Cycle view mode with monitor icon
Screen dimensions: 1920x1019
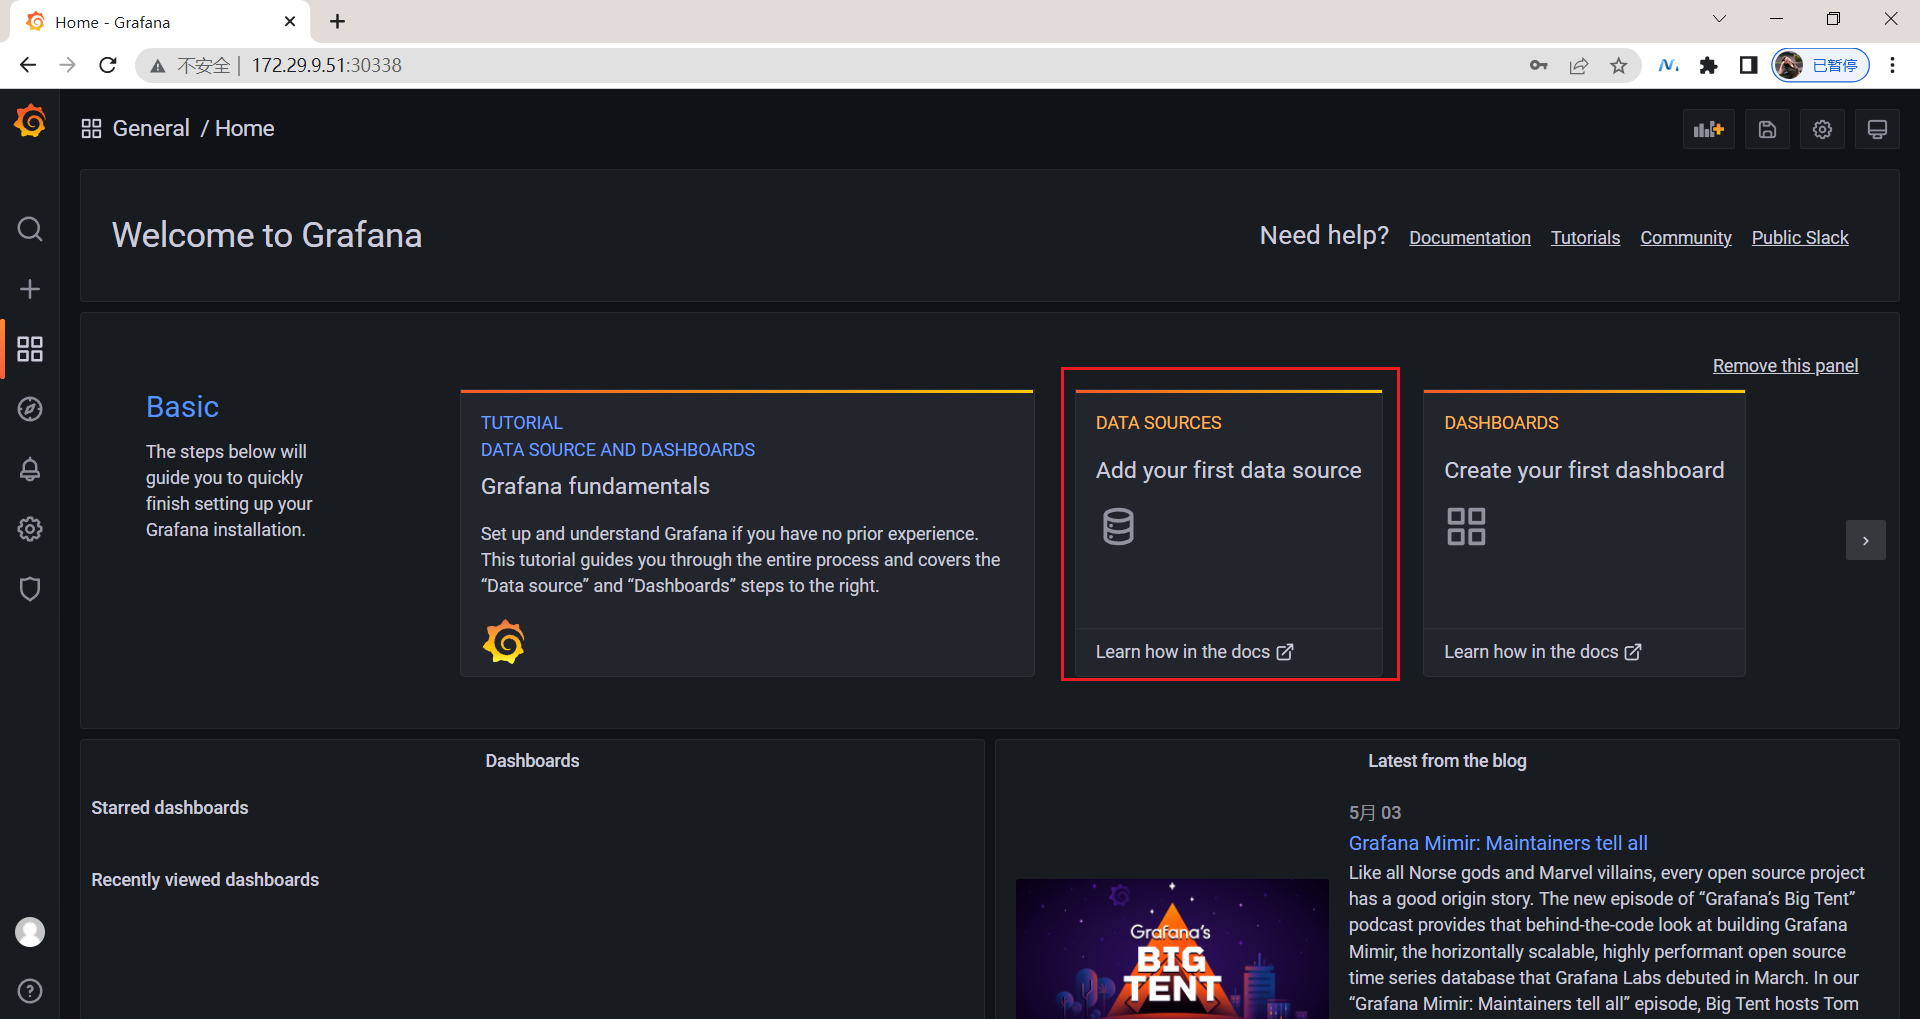(x=1877, y=129)
